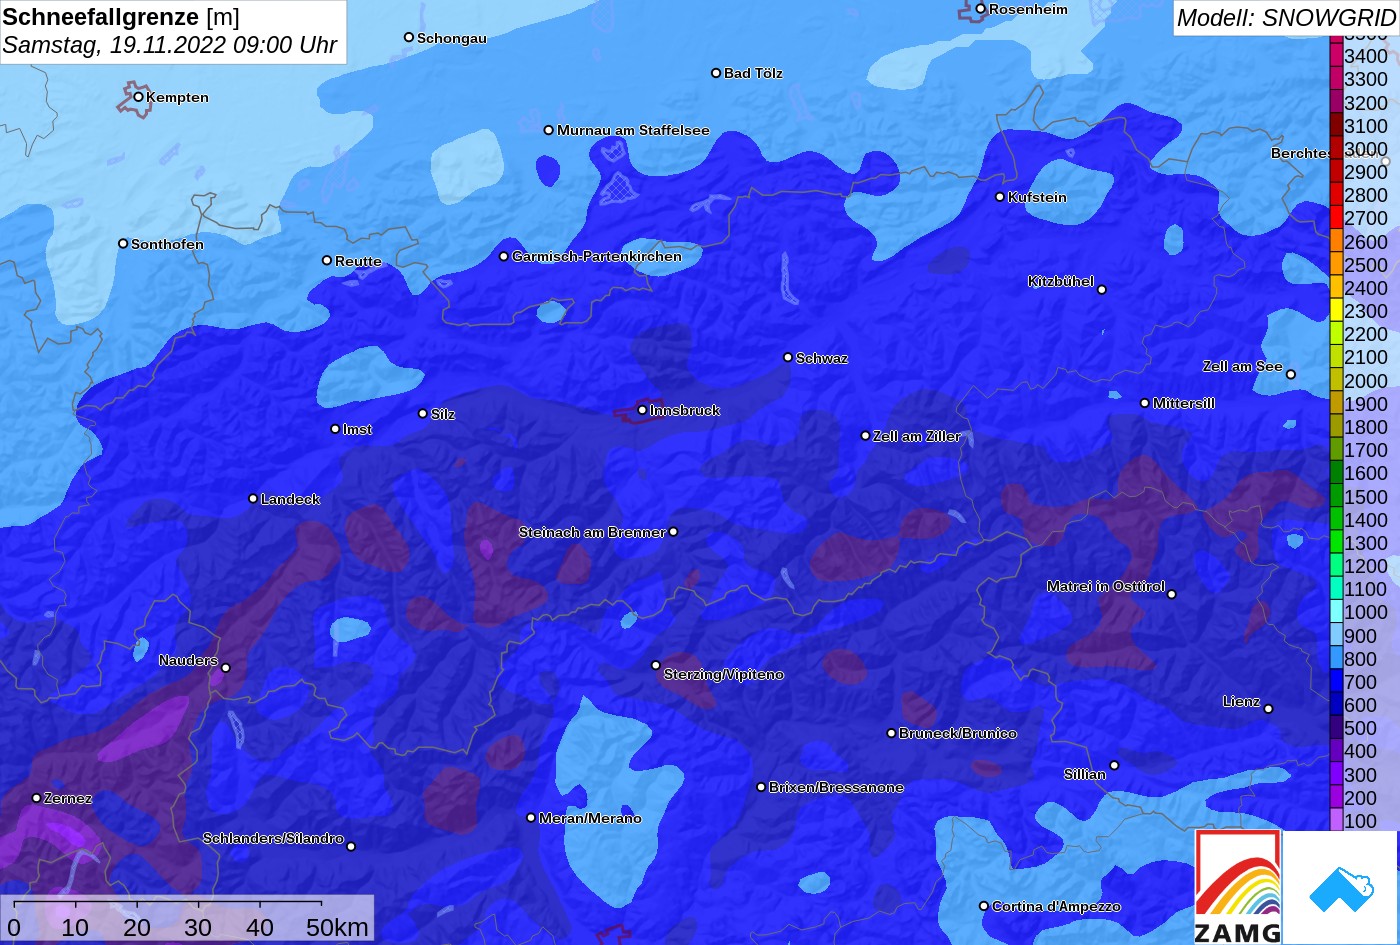Click the date 'Samstag, 19.11.2022 09:00 Uhr'
Screen dimensions: 1400x945
coord(170,45)
